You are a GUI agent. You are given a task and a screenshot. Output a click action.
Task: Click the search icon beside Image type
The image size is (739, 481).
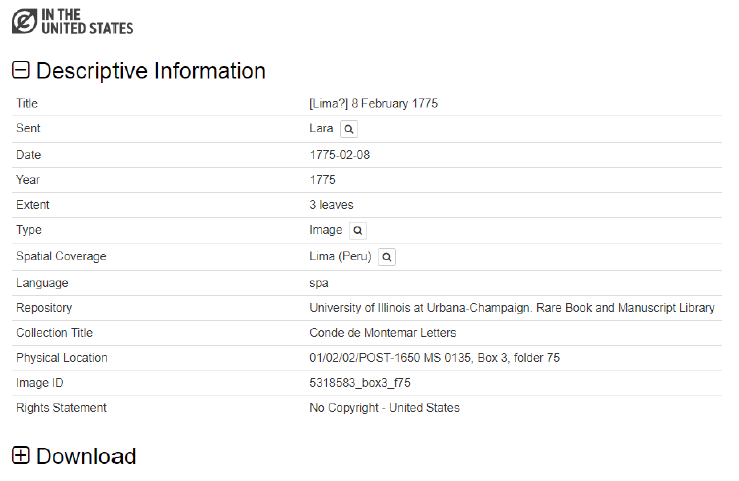coord(357,231)
